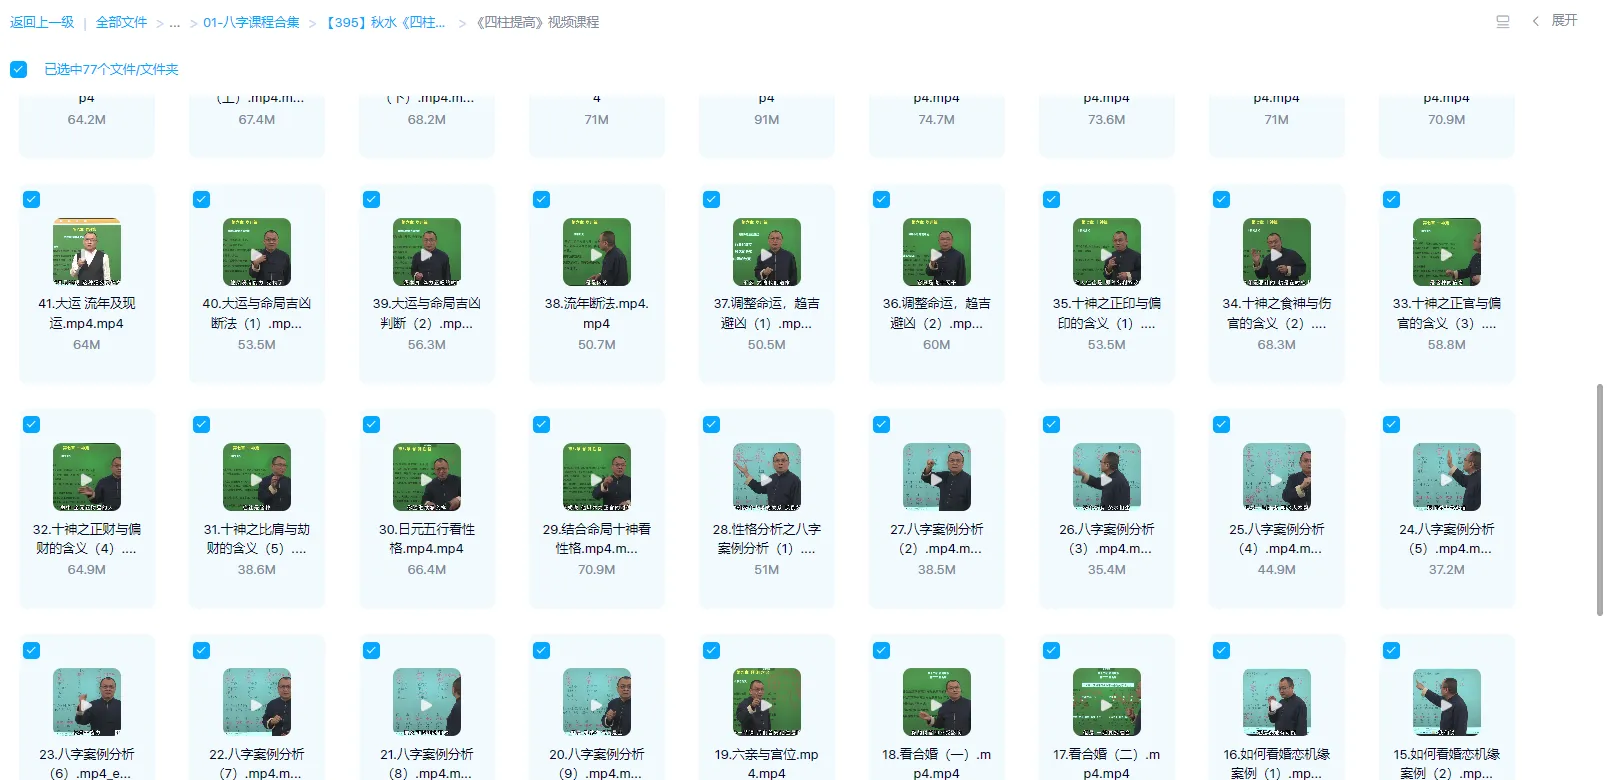Viewport: 1607px width, 780px height.
Task: Toggle the select-all checkbox for 77 files
Action: [x=18, y=69]
